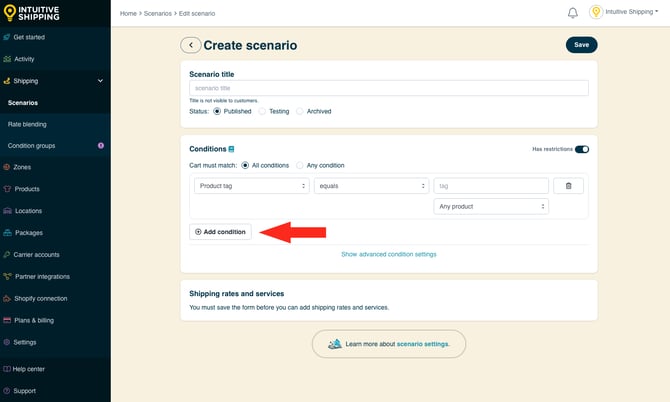Image resolution: width=670 pixels, height=402 pixels.
Task: Select the Published status radio
Action: (217, 112)
